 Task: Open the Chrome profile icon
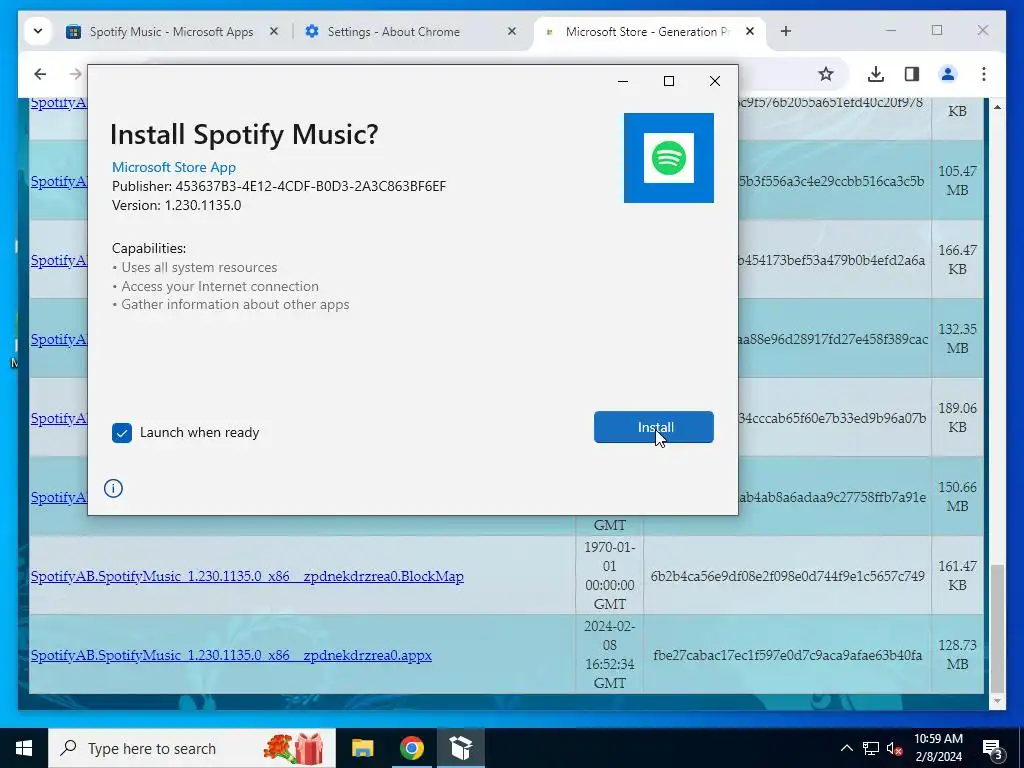(948, 74)
